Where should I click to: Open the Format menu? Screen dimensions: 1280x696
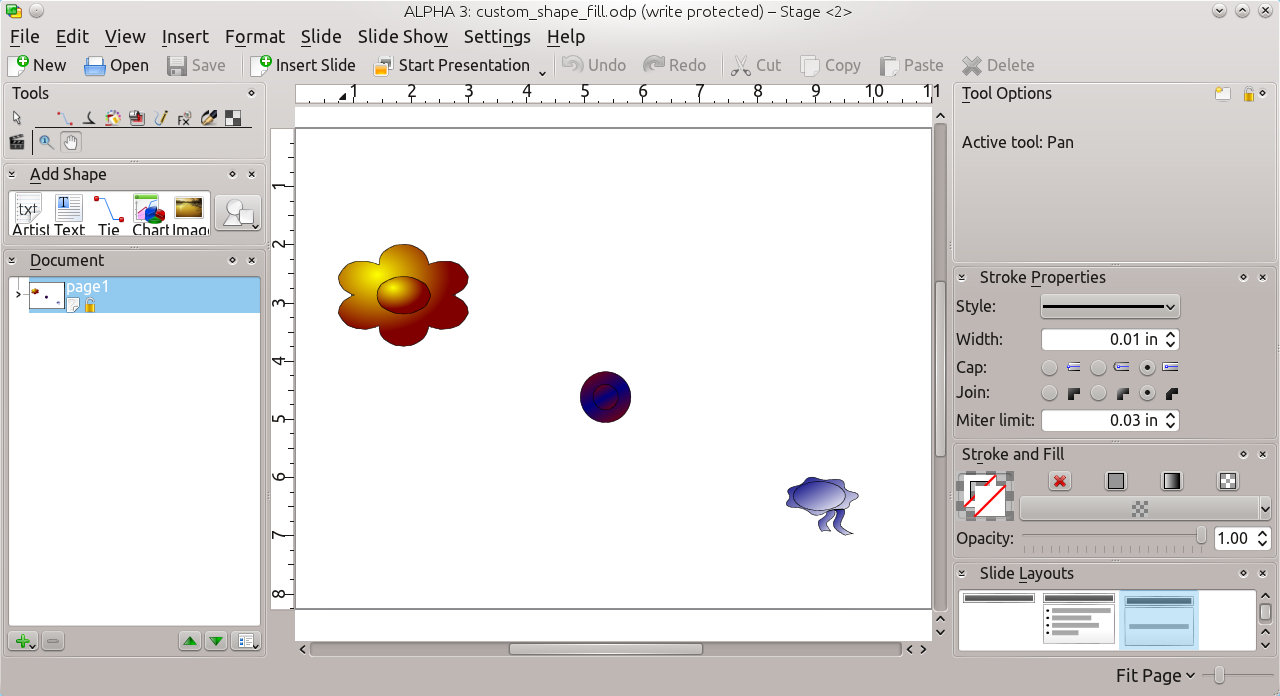254,37
